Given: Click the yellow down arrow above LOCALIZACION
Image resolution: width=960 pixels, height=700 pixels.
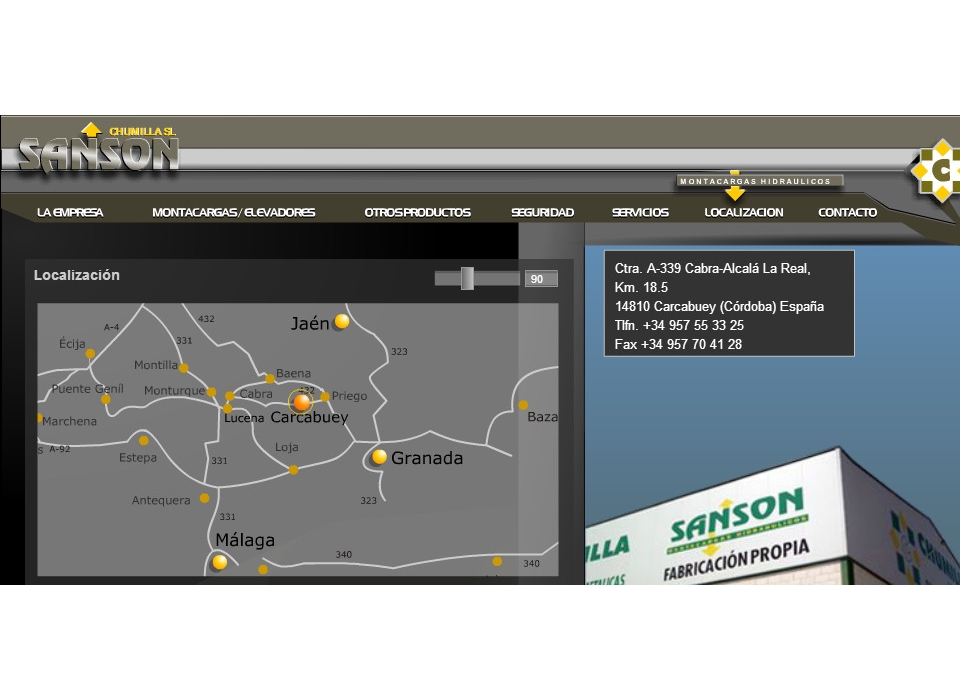Looking at the screenshot, I should [x=735, y=193].
